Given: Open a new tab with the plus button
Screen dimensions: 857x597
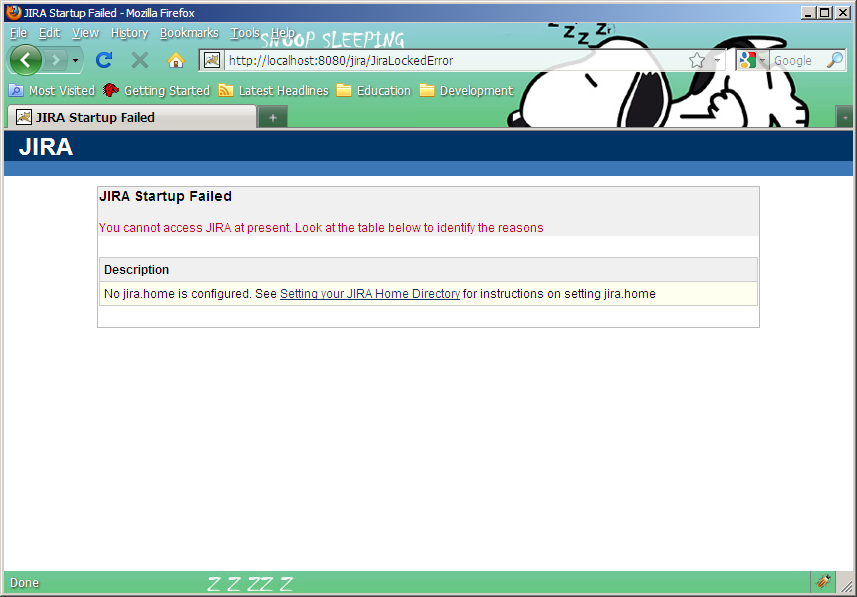Looking at the screenshot, I should pos(273,118).
